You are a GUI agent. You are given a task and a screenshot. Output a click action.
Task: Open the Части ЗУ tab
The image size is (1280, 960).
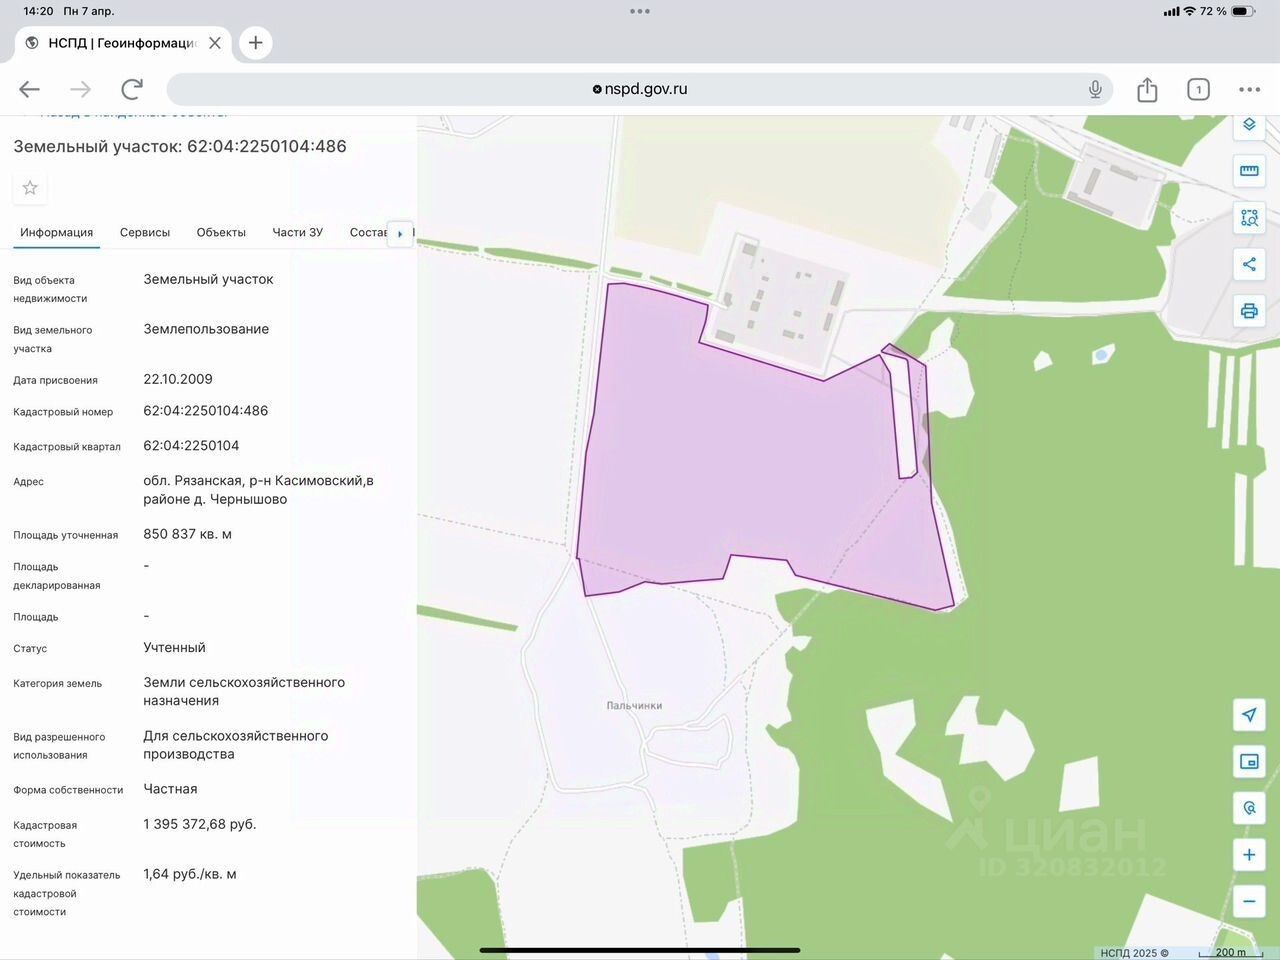coord(298,232)
